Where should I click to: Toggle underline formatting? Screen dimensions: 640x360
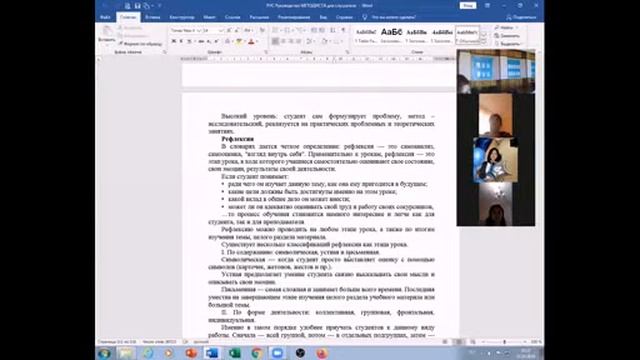click(x=189, y=41)
